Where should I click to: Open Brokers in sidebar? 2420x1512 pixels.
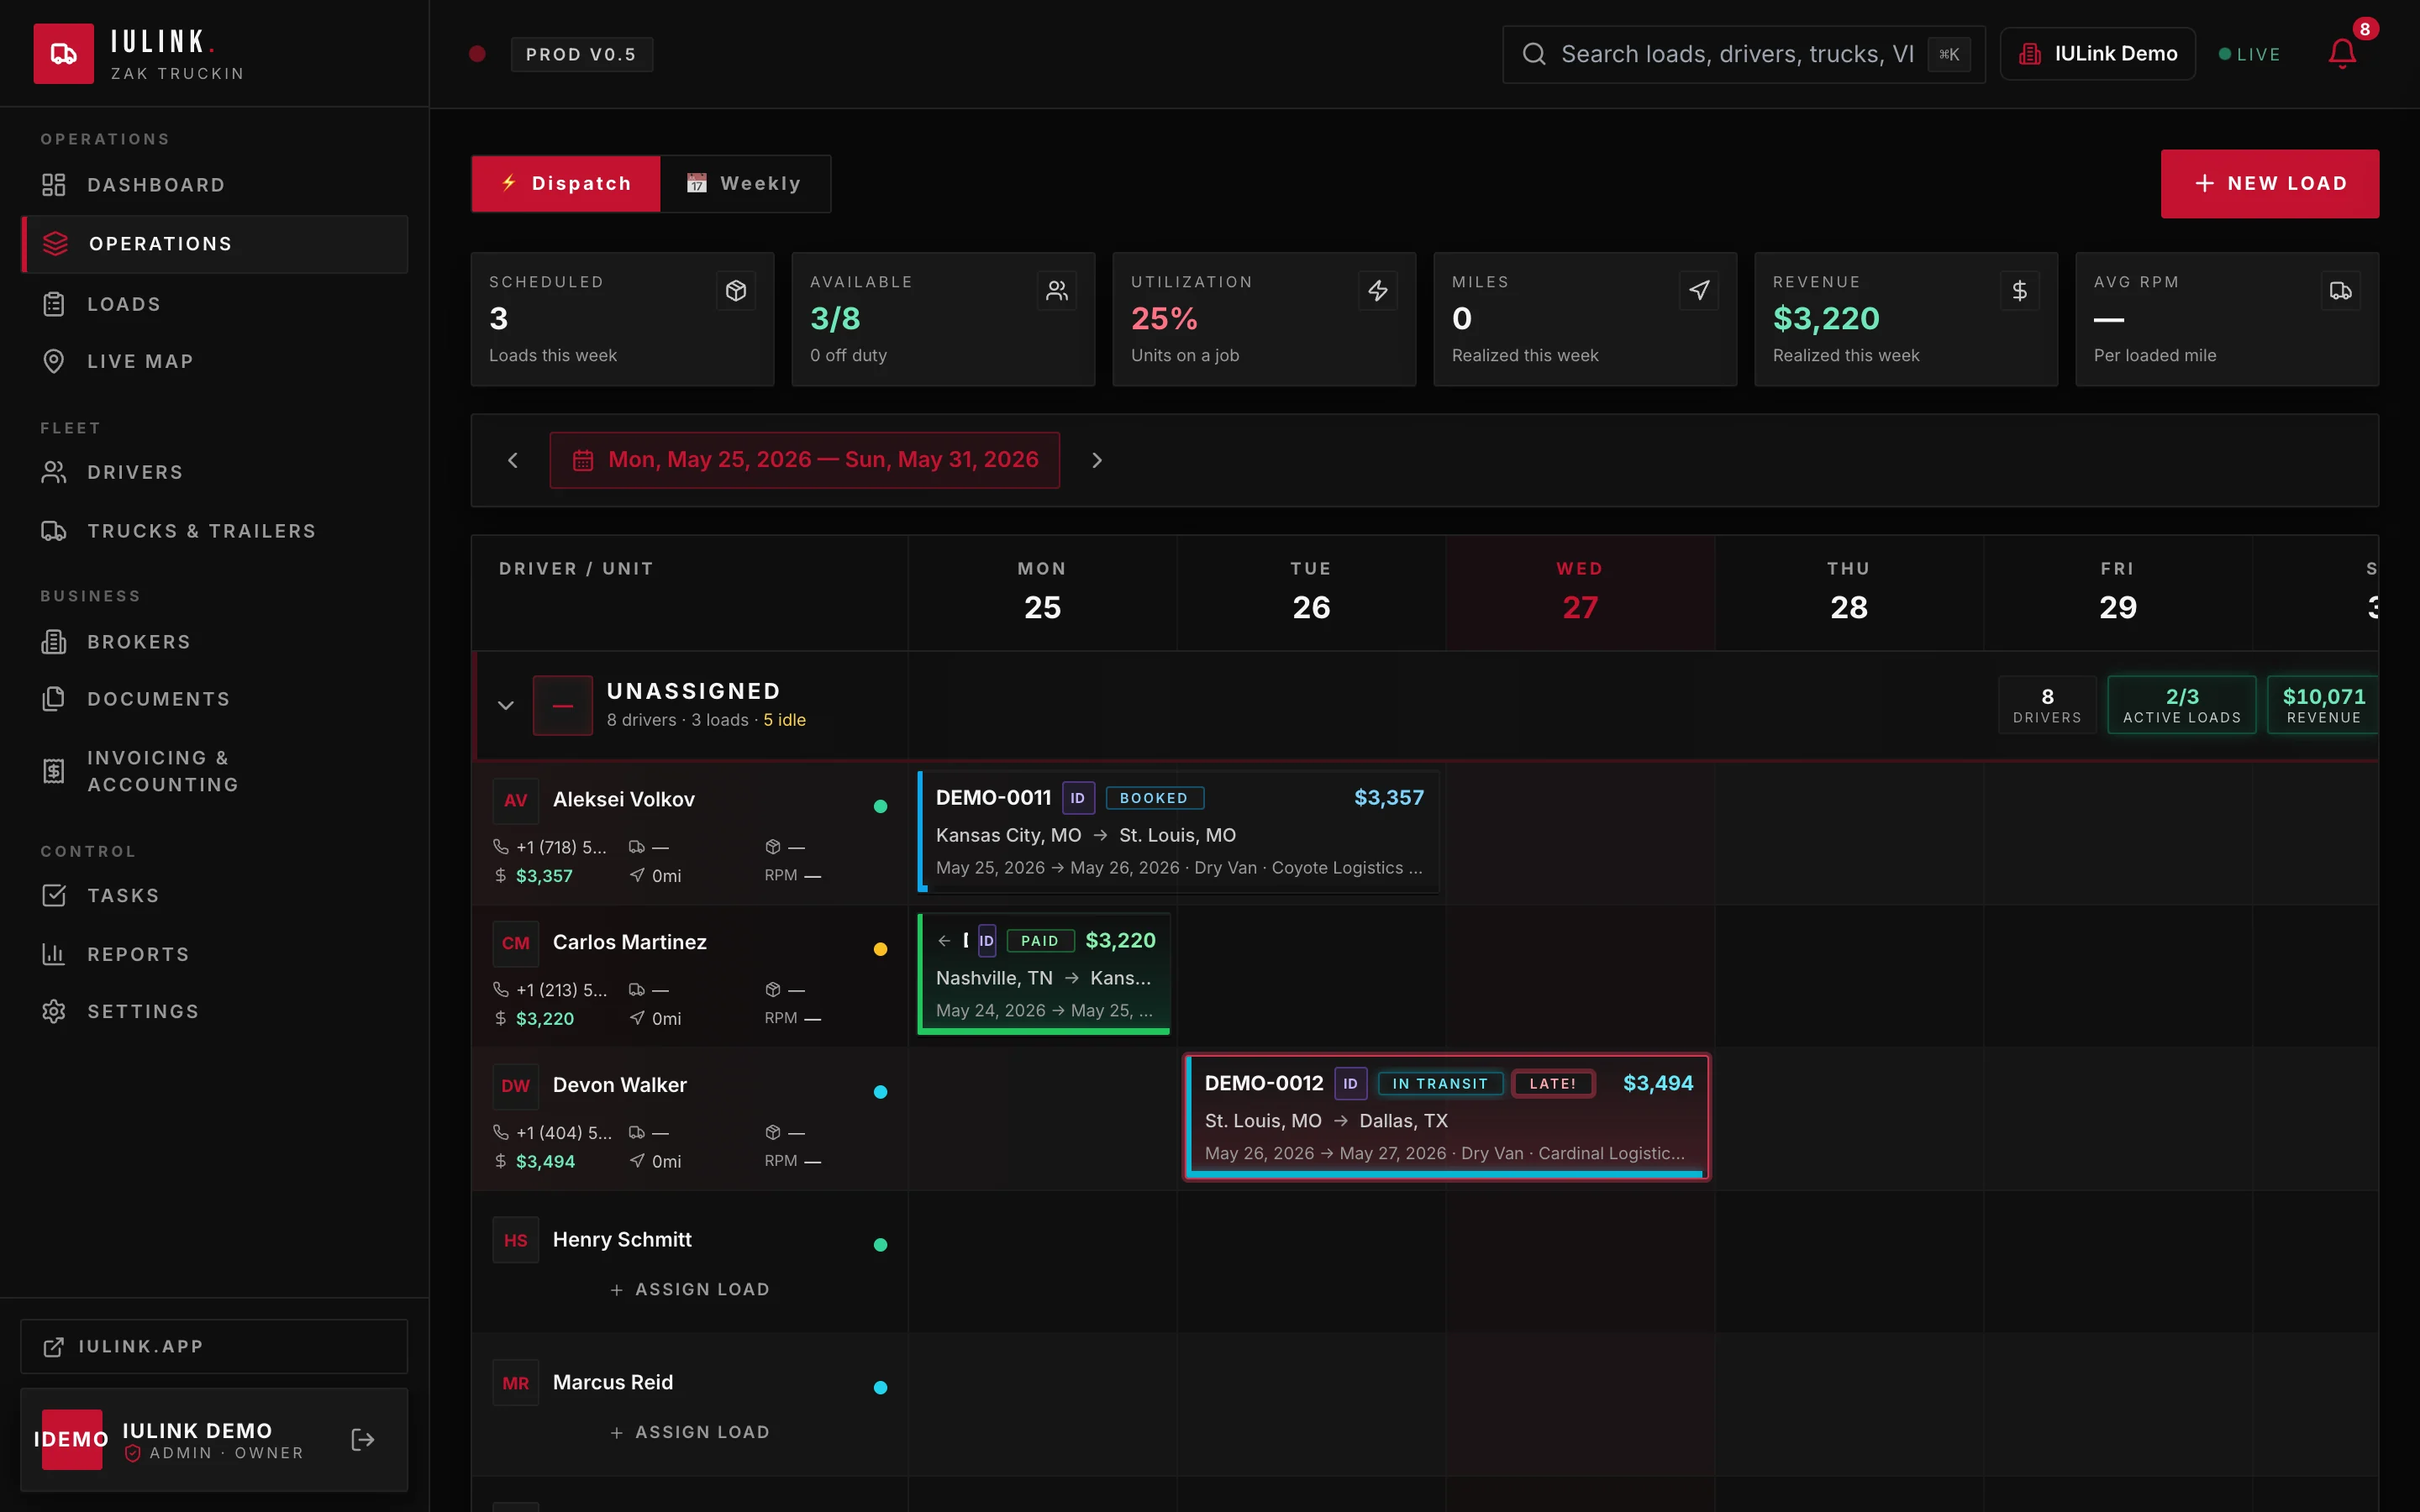click(214, 642)
